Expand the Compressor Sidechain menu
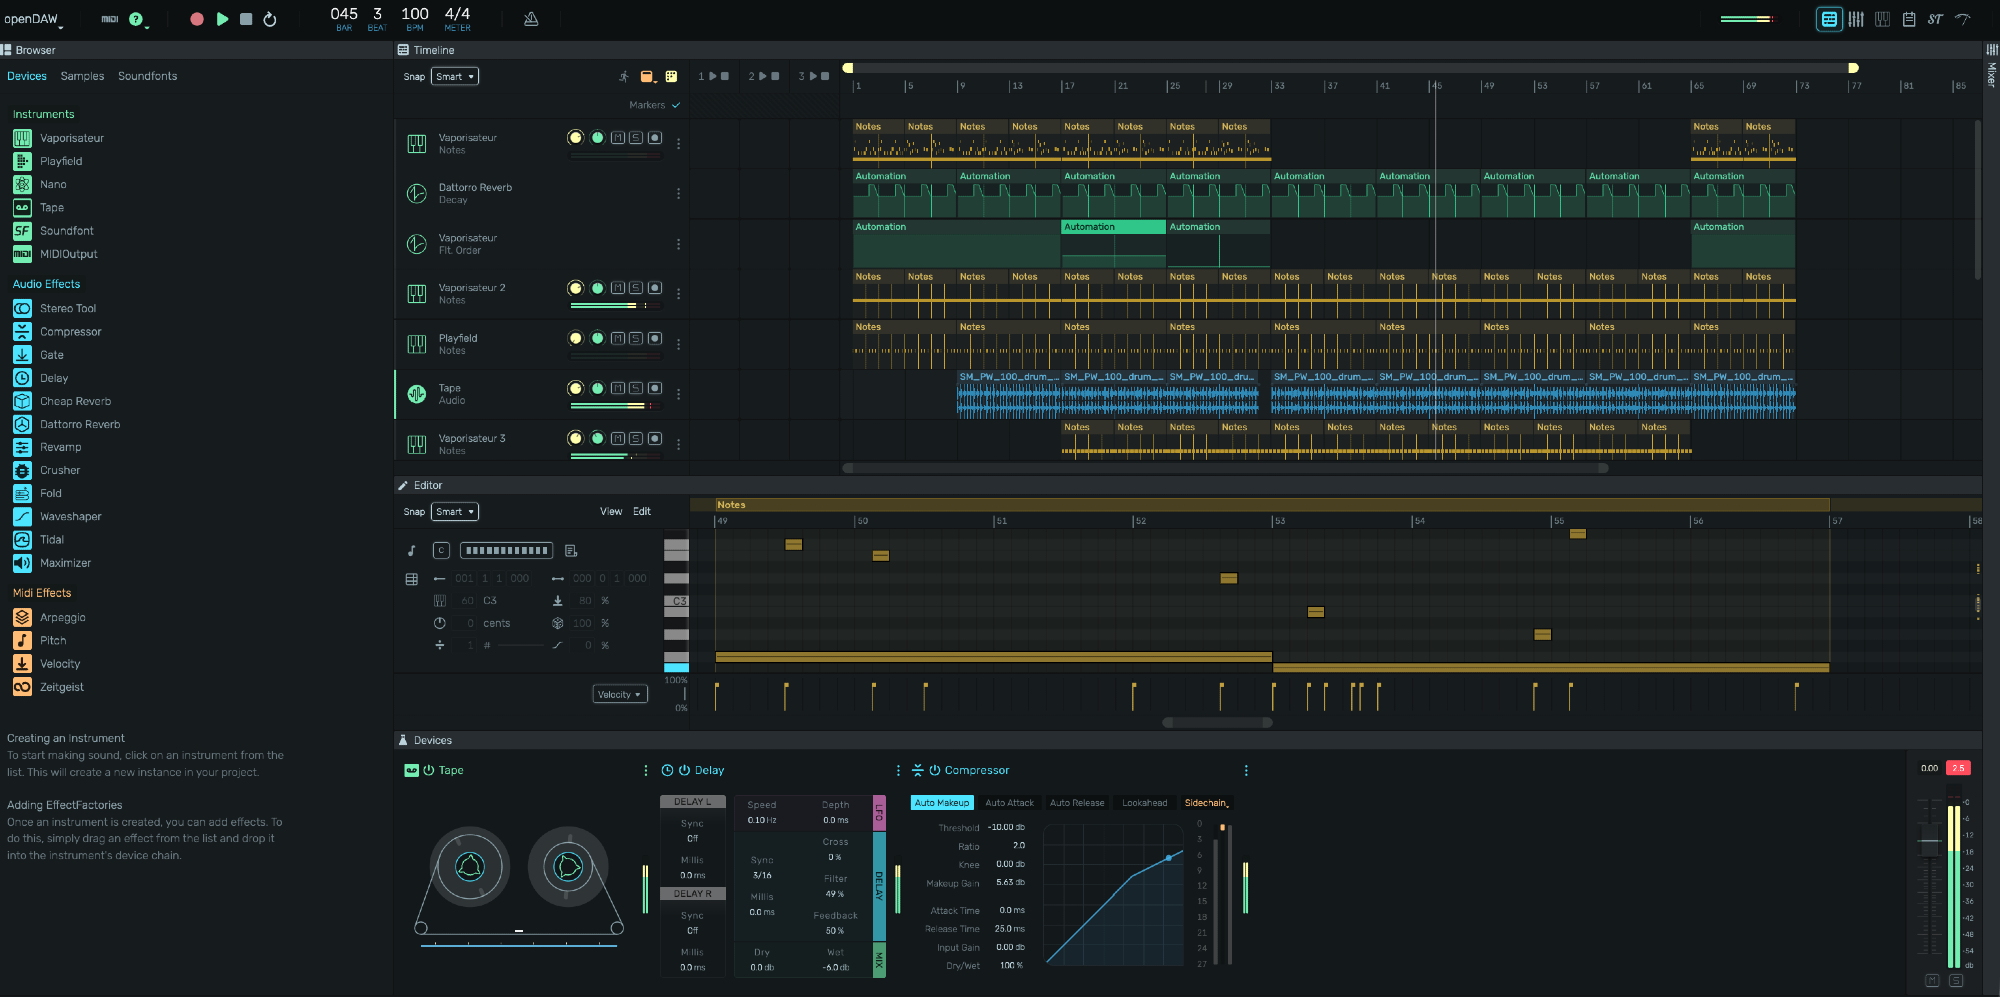Image resolution: width=2000 pixels, height=997 pixels. (1206, 803)
